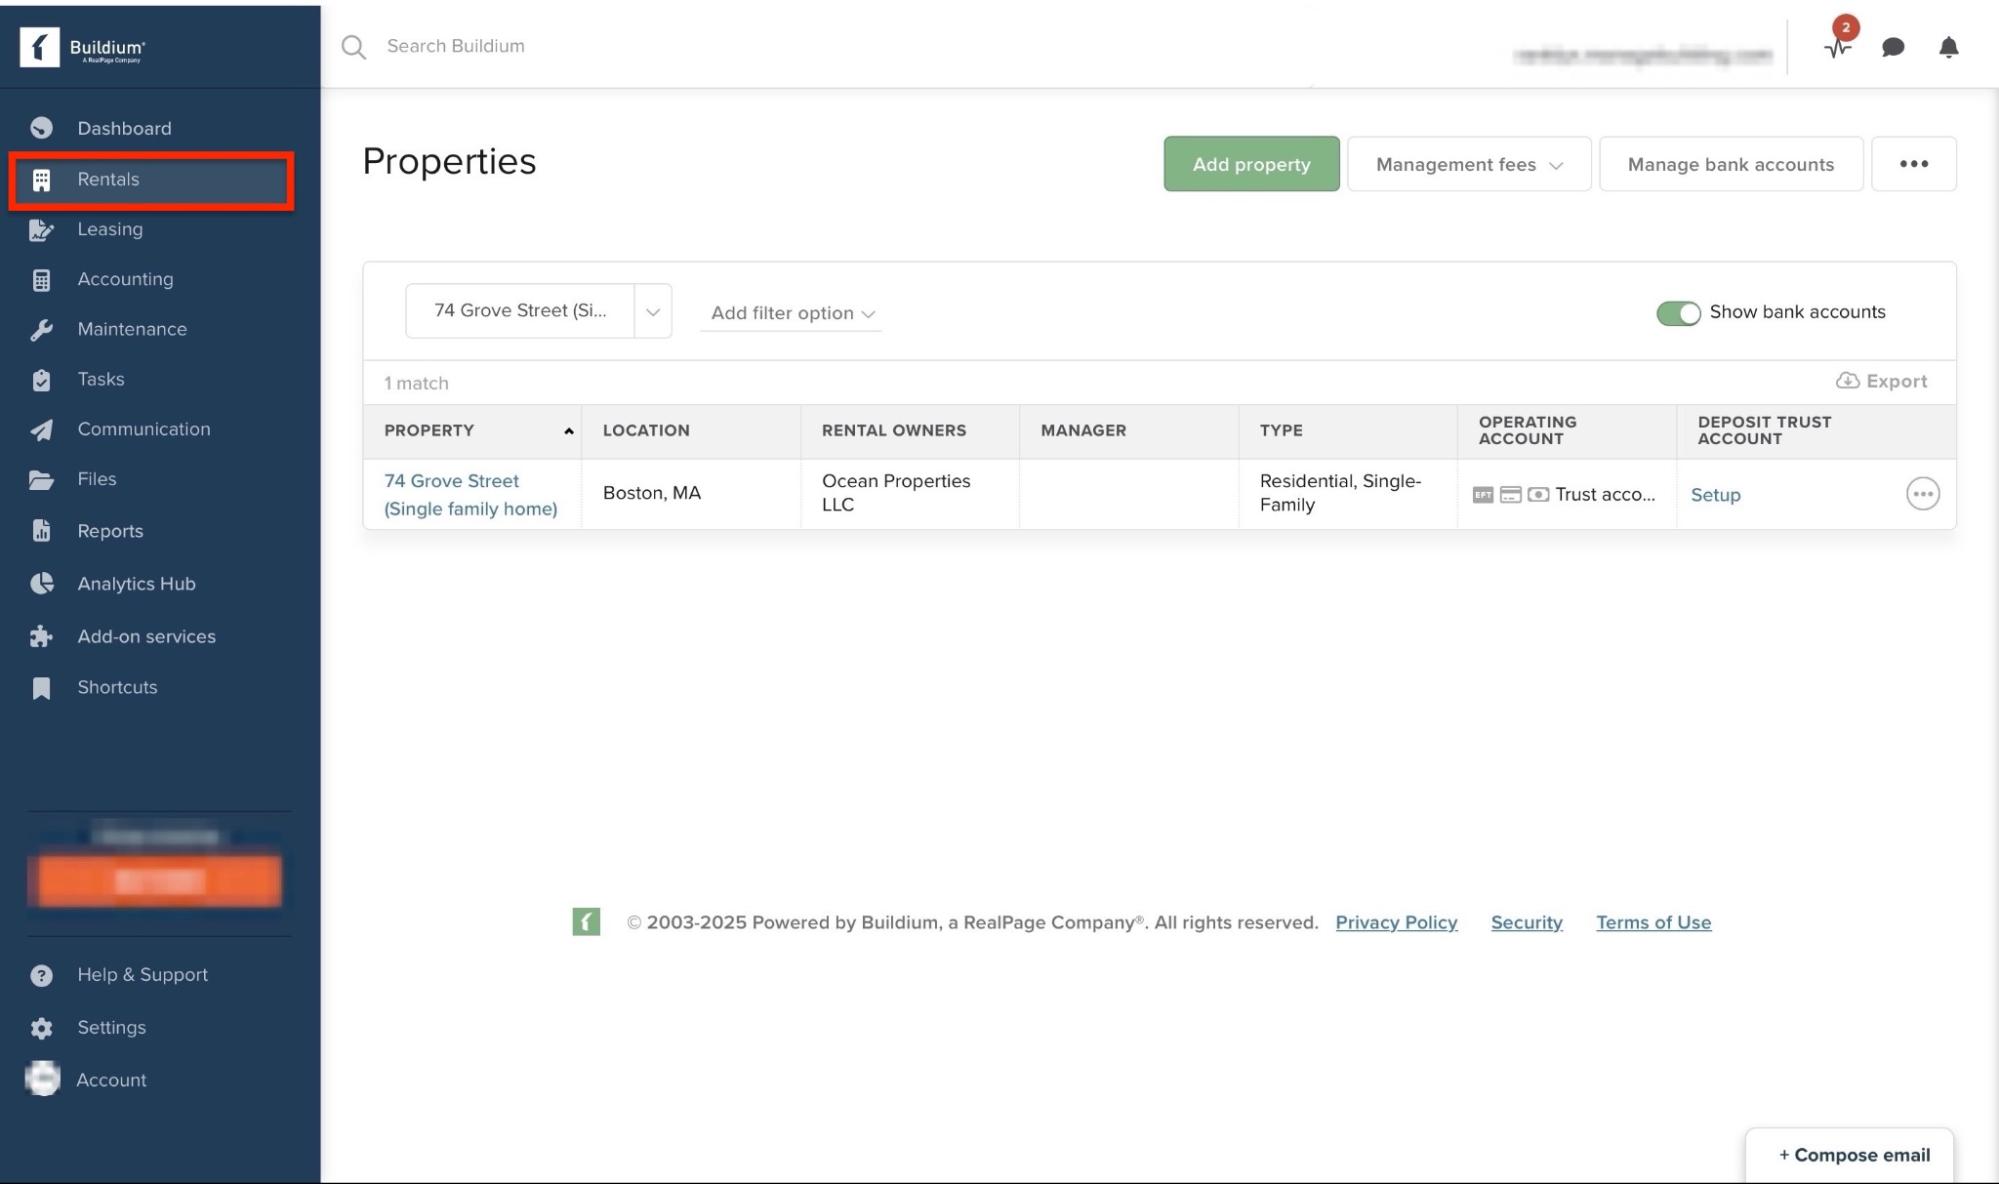Open the 74 Grove Street property filter dropdown
The width and height of the screenshot is (1999, 1184).
[x=654, y=310]
